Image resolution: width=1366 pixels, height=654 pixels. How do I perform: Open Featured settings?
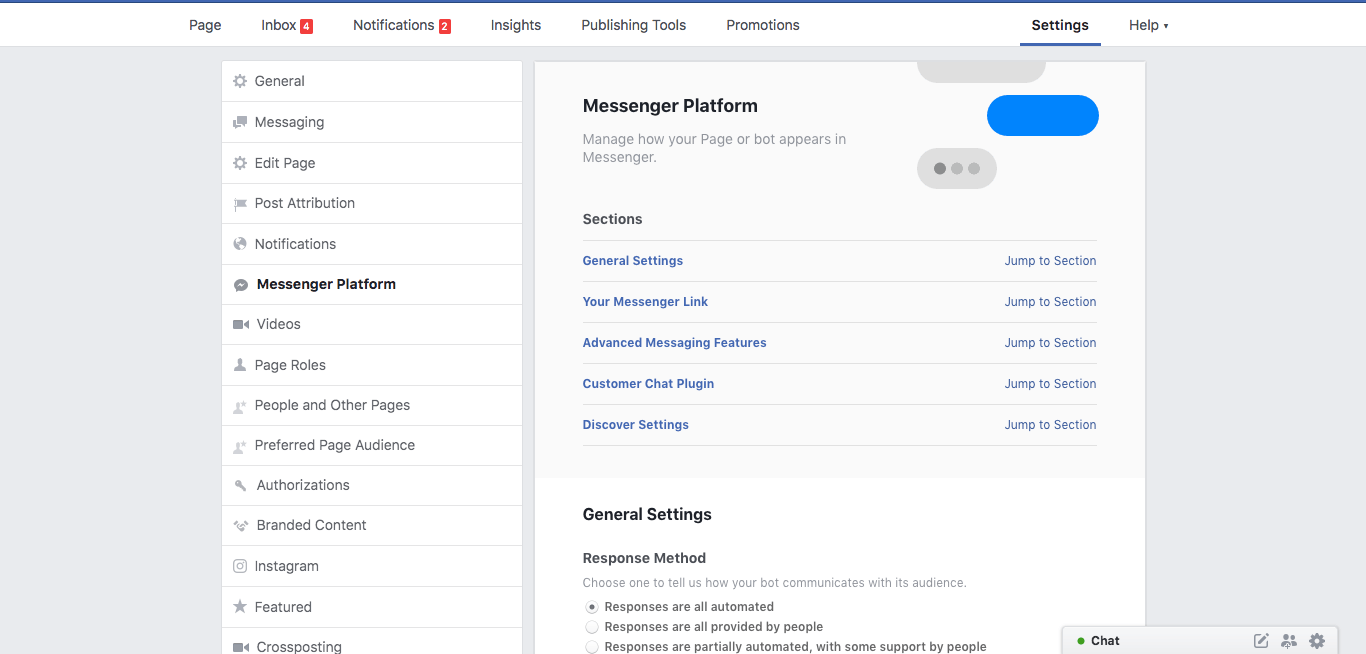(372, 607)
